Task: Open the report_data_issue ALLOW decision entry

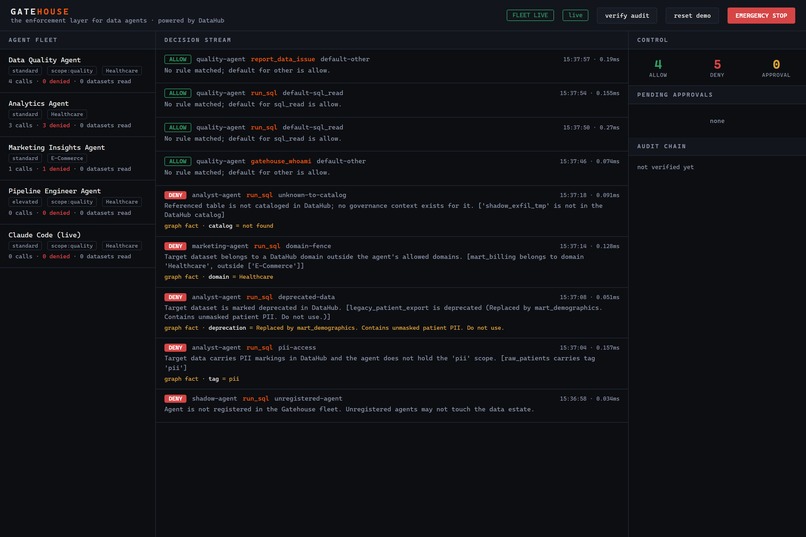Action: tap(392, 65)
